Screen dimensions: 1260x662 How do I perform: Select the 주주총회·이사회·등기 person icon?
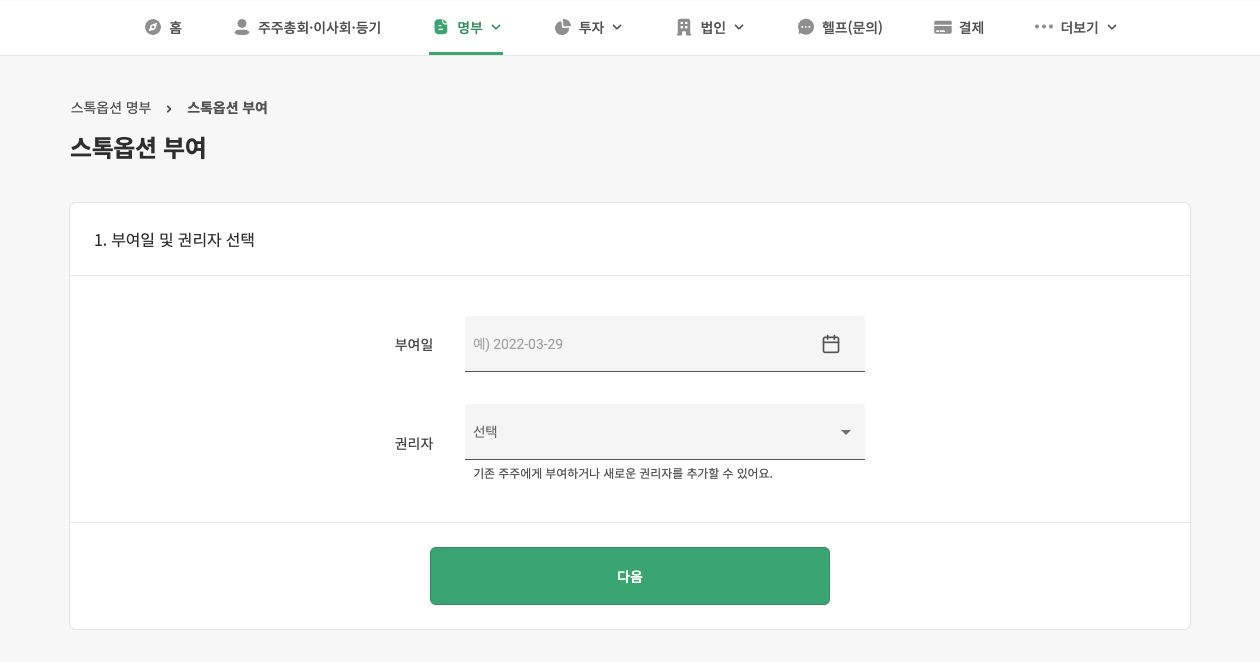(242, 27)
